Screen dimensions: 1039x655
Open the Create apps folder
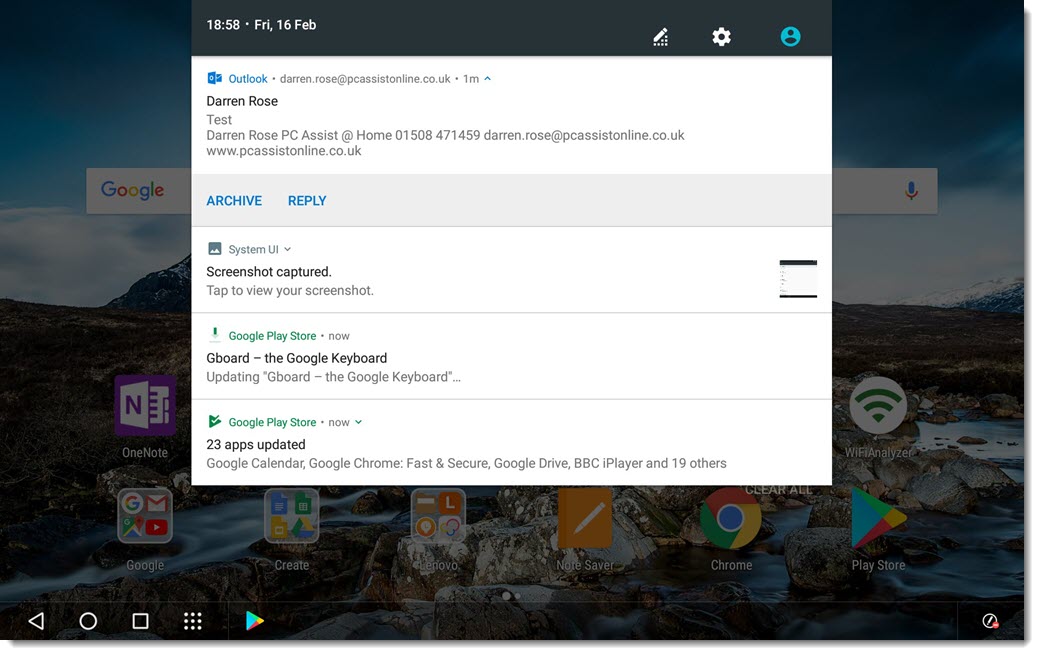291,517
